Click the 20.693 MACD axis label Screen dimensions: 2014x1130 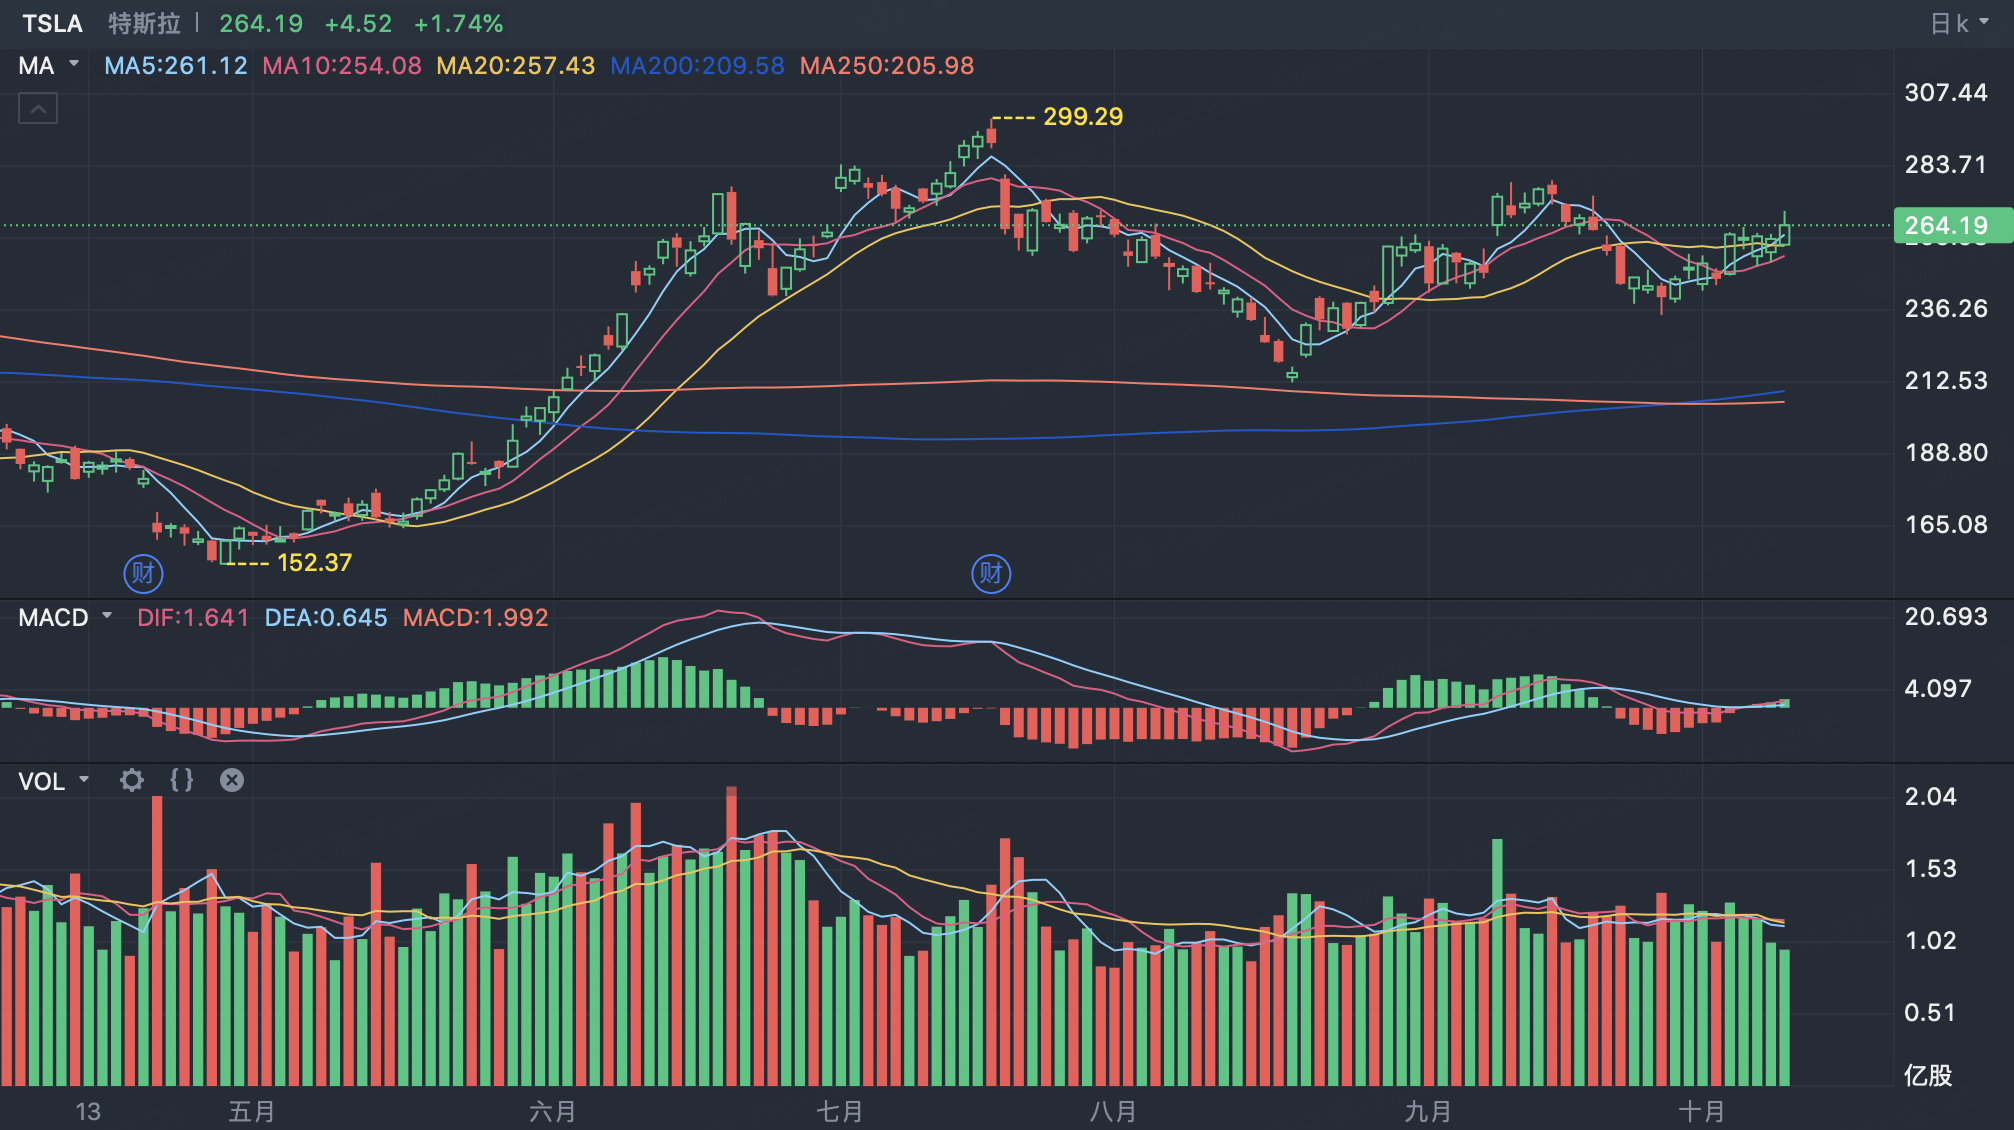click(1946, 617)
